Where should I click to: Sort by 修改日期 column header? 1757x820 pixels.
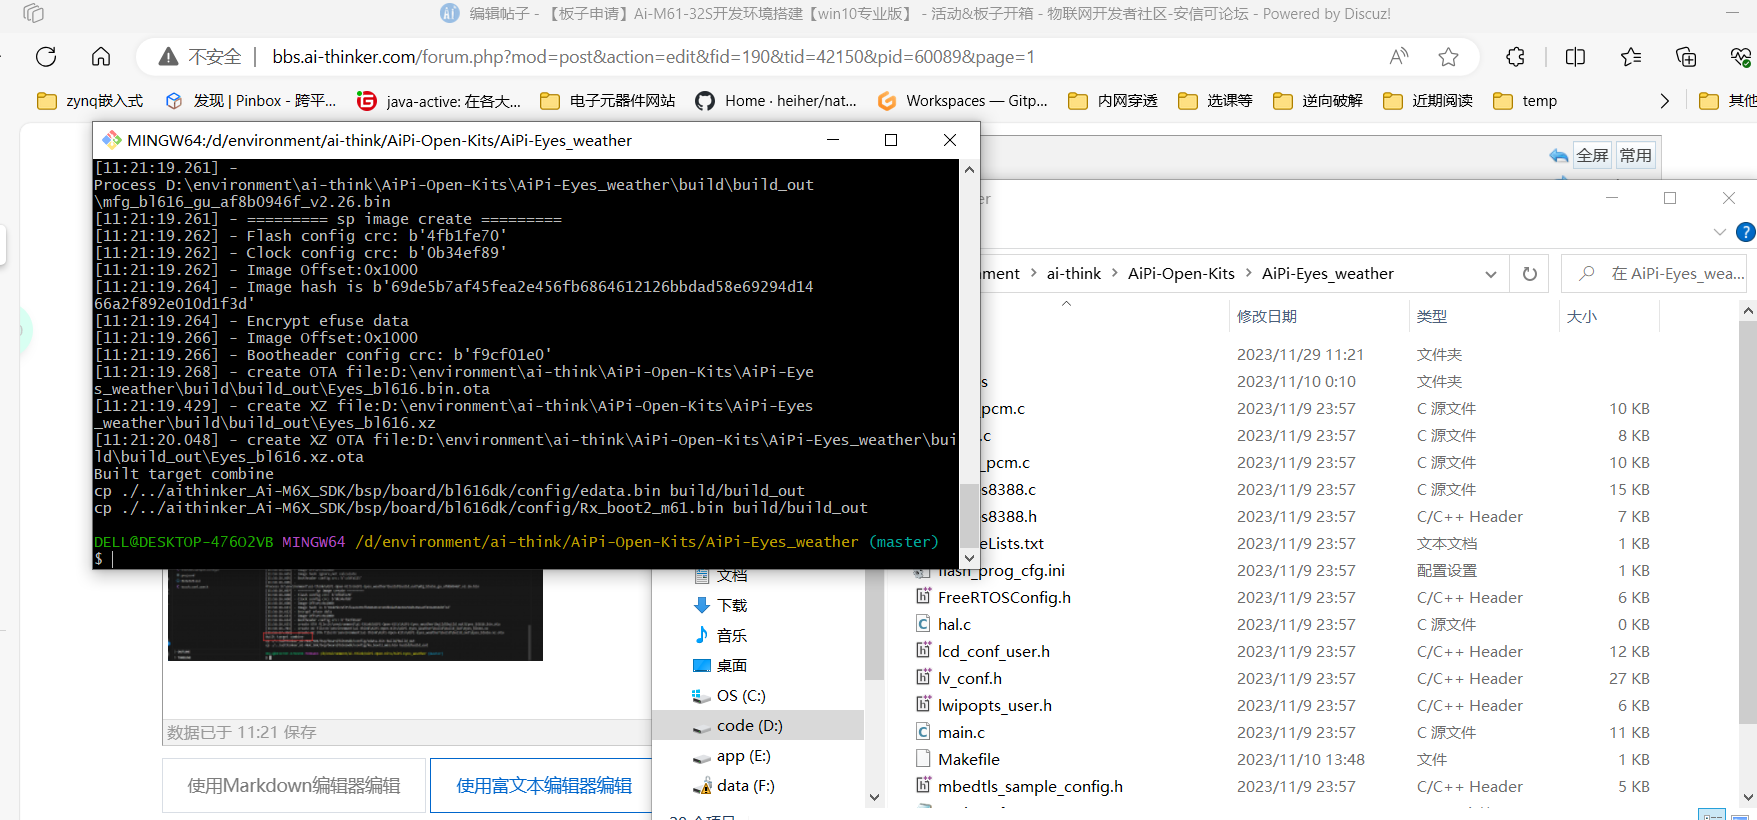[x=1267, y=317]
